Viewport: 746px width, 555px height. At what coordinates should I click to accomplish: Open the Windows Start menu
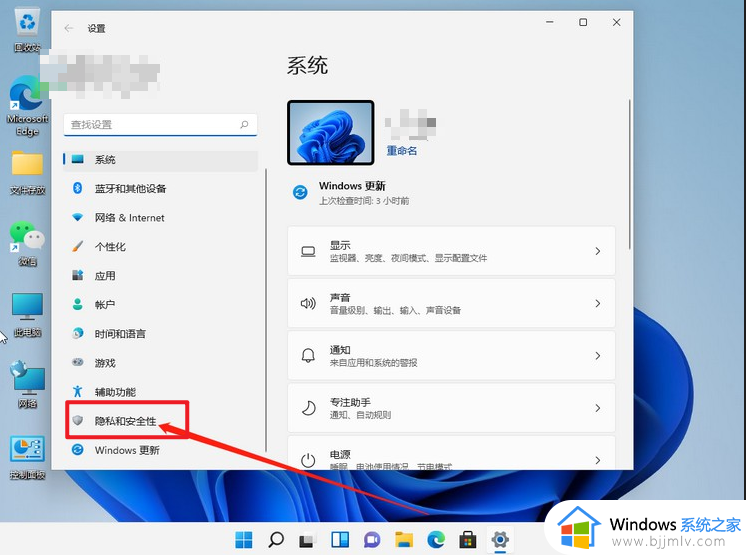coord(244,540)
